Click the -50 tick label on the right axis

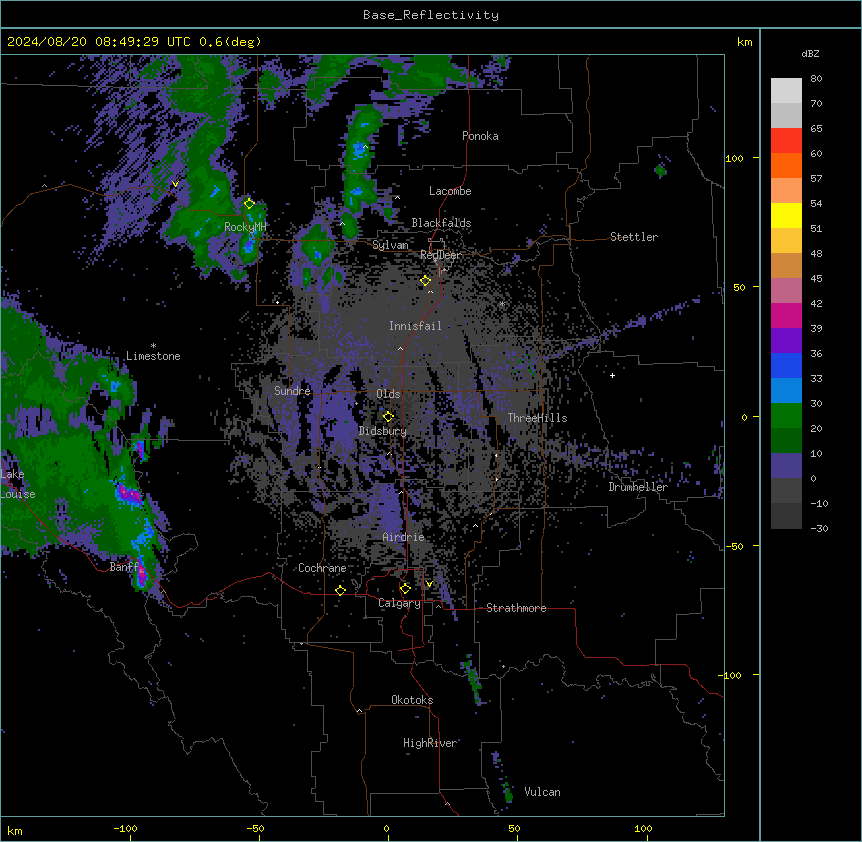click(x=734, y=546)
